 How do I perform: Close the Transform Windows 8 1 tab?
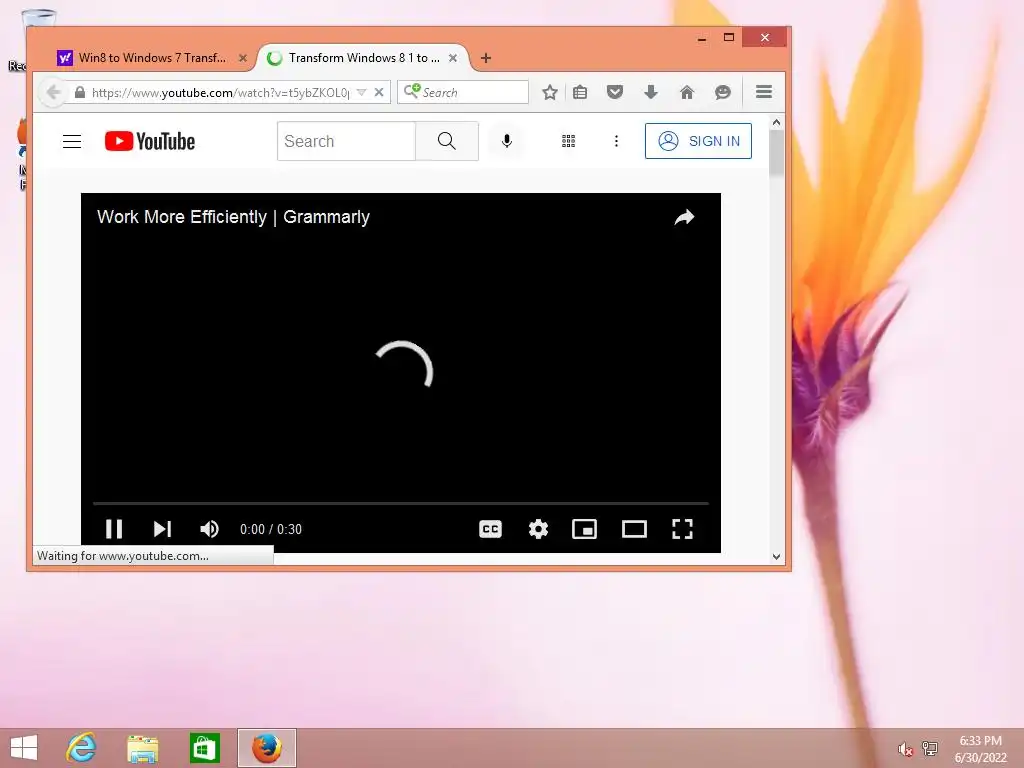click(453, 58)
